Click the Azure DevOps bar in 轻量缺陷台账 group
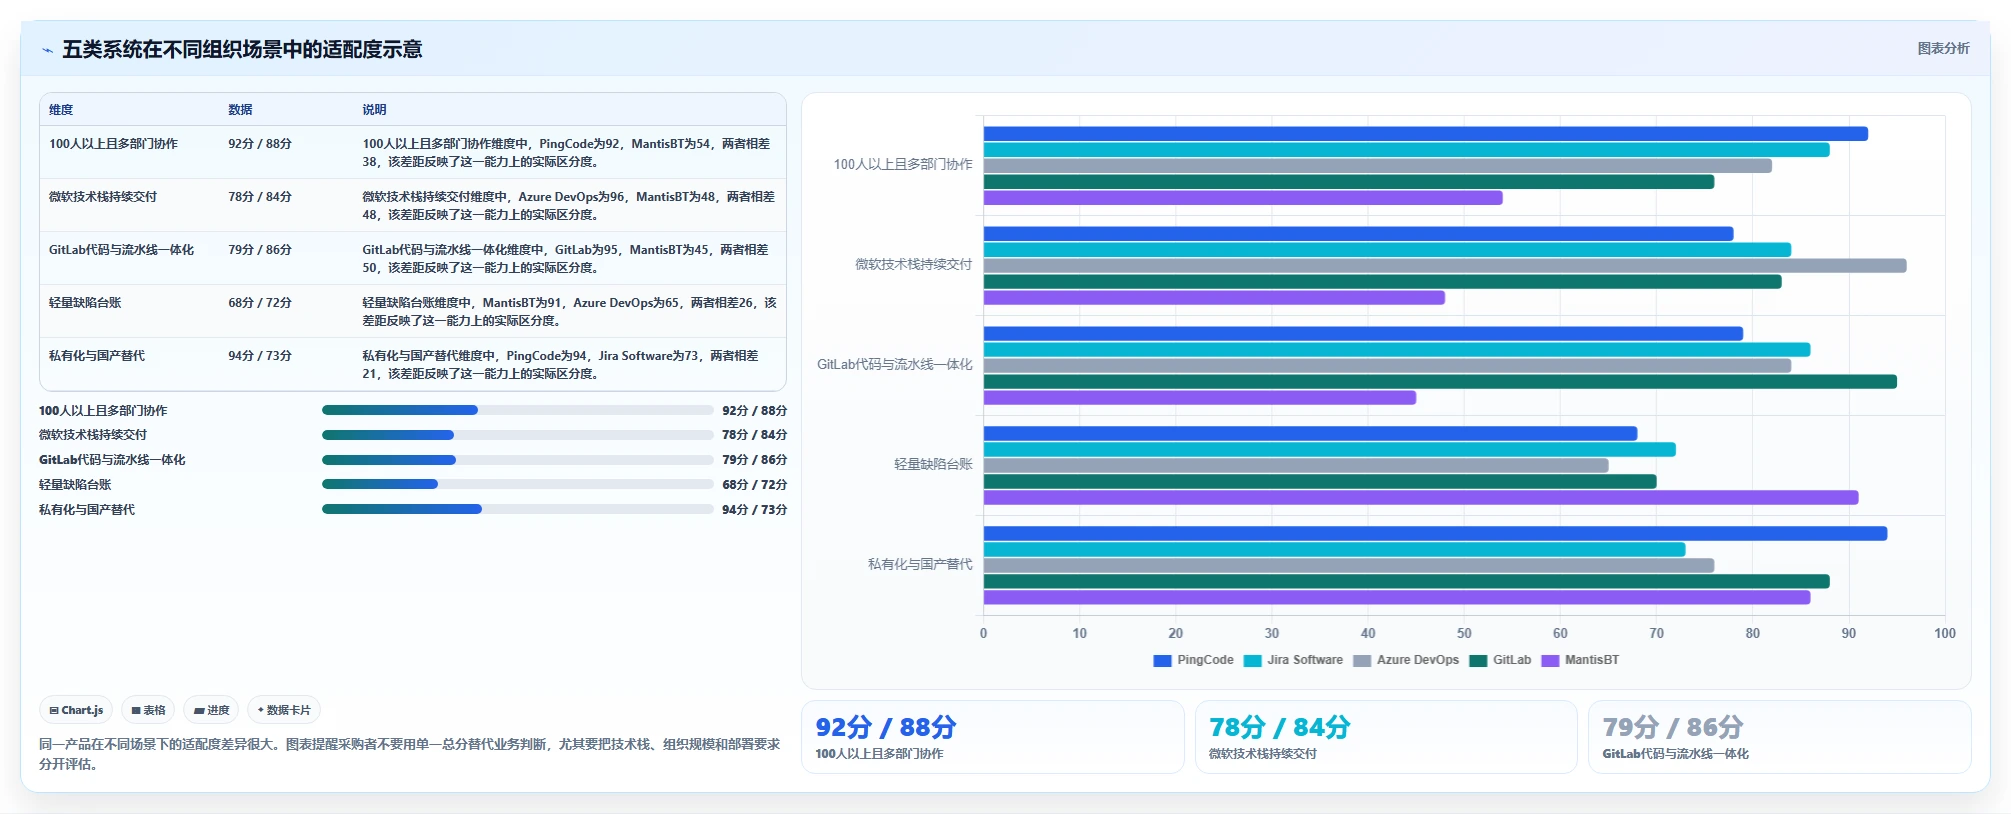2011x814 pixels. pyautogui.click(x=1296, y=466)
